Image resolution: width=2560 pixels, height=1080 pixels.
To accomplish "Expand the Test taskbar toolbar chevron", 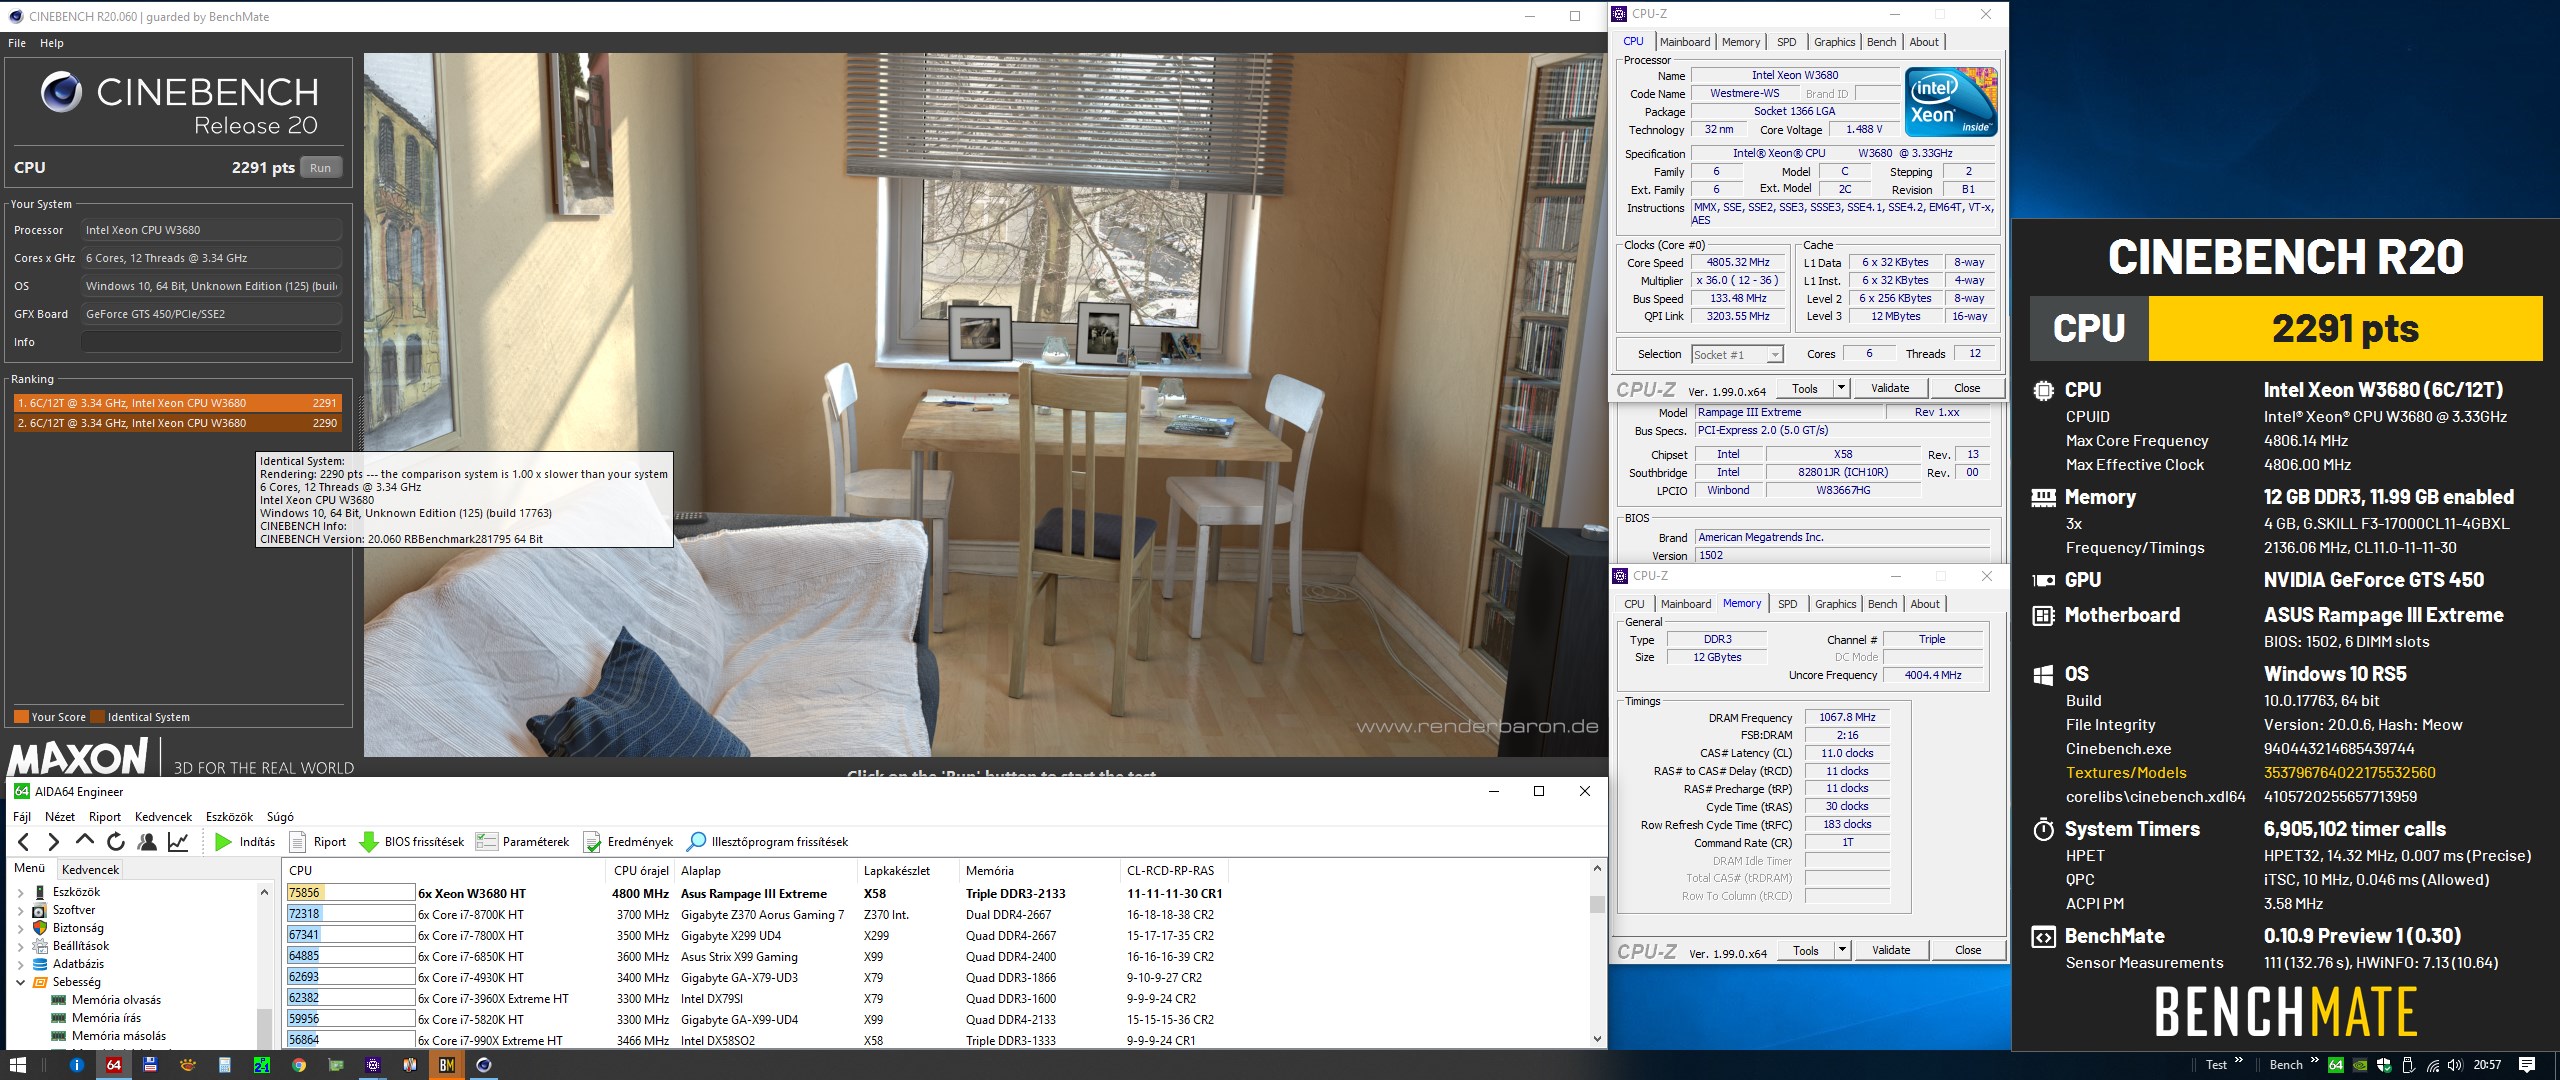I will pos(2238,1061).
